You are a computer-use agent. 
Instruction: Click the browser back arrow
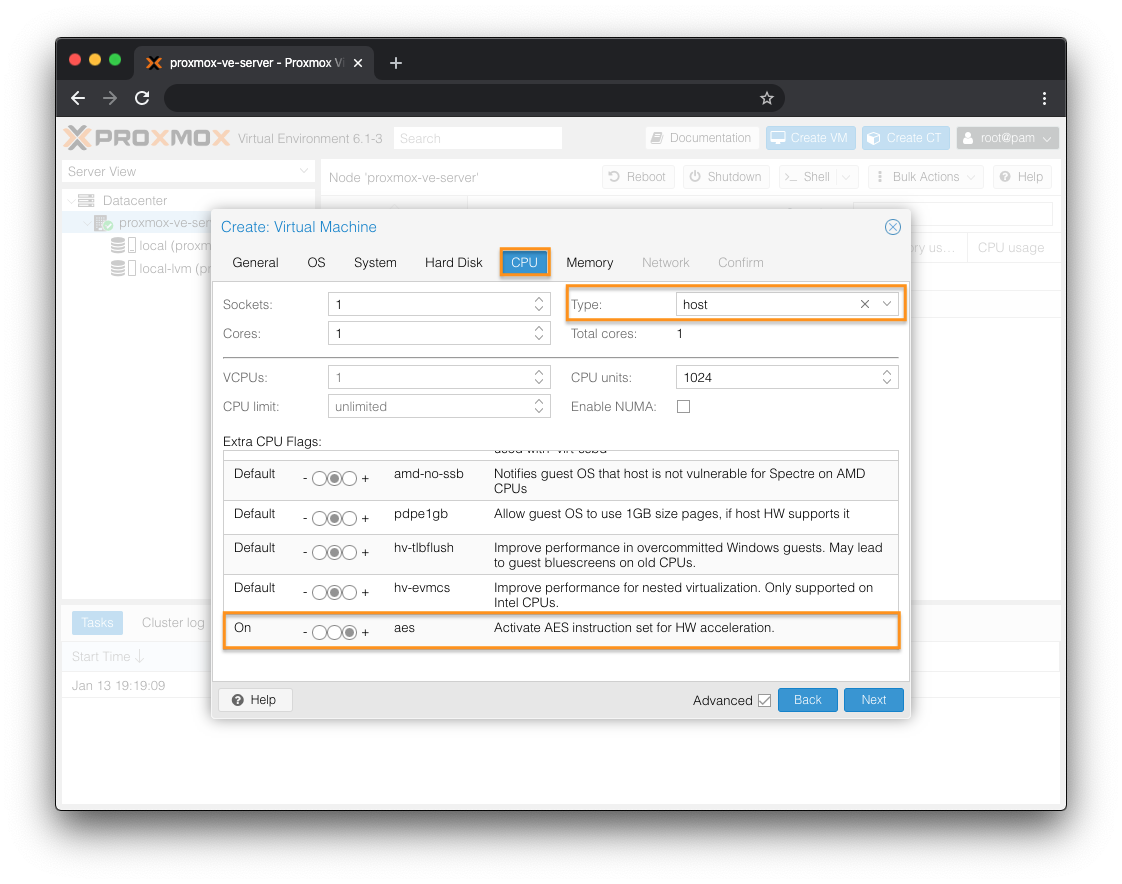tap(78, 98)
